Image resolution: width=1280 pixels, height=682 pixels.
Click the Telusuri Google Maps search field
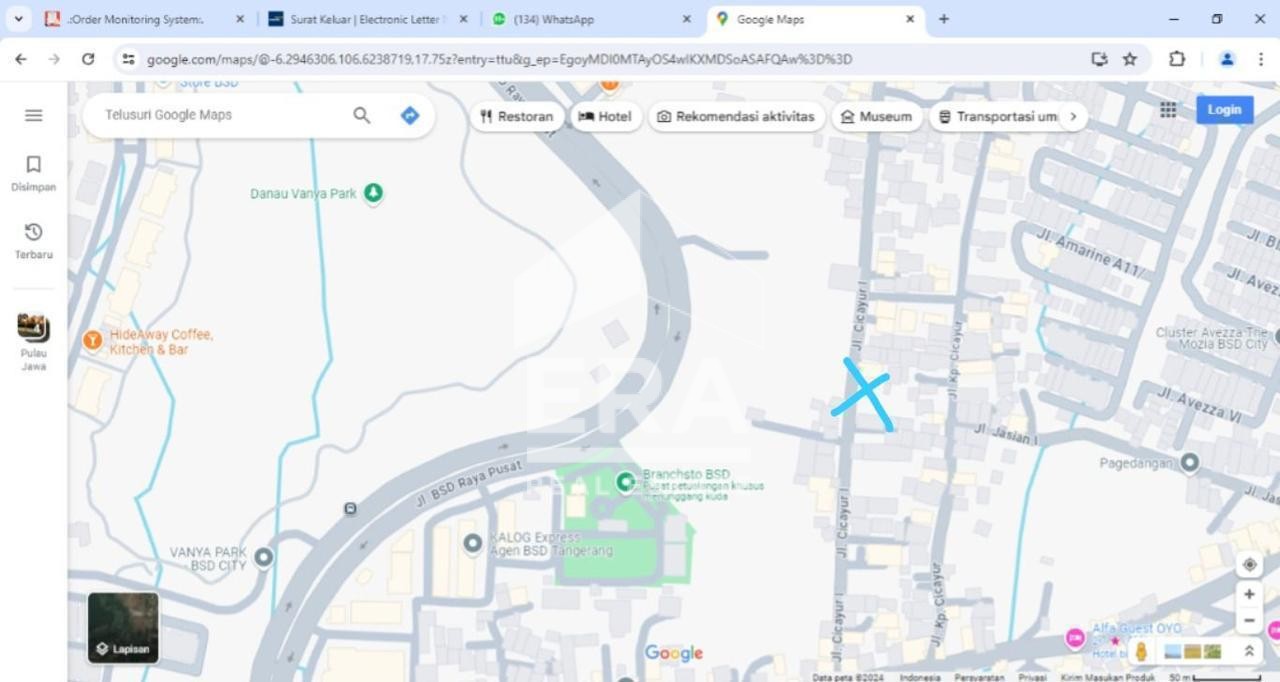point(222,115)
